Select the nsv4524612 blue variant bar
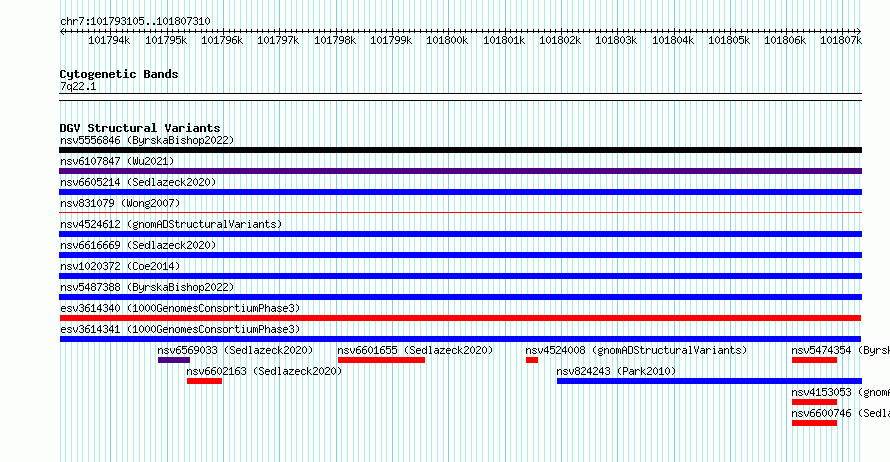 point(460,234)
